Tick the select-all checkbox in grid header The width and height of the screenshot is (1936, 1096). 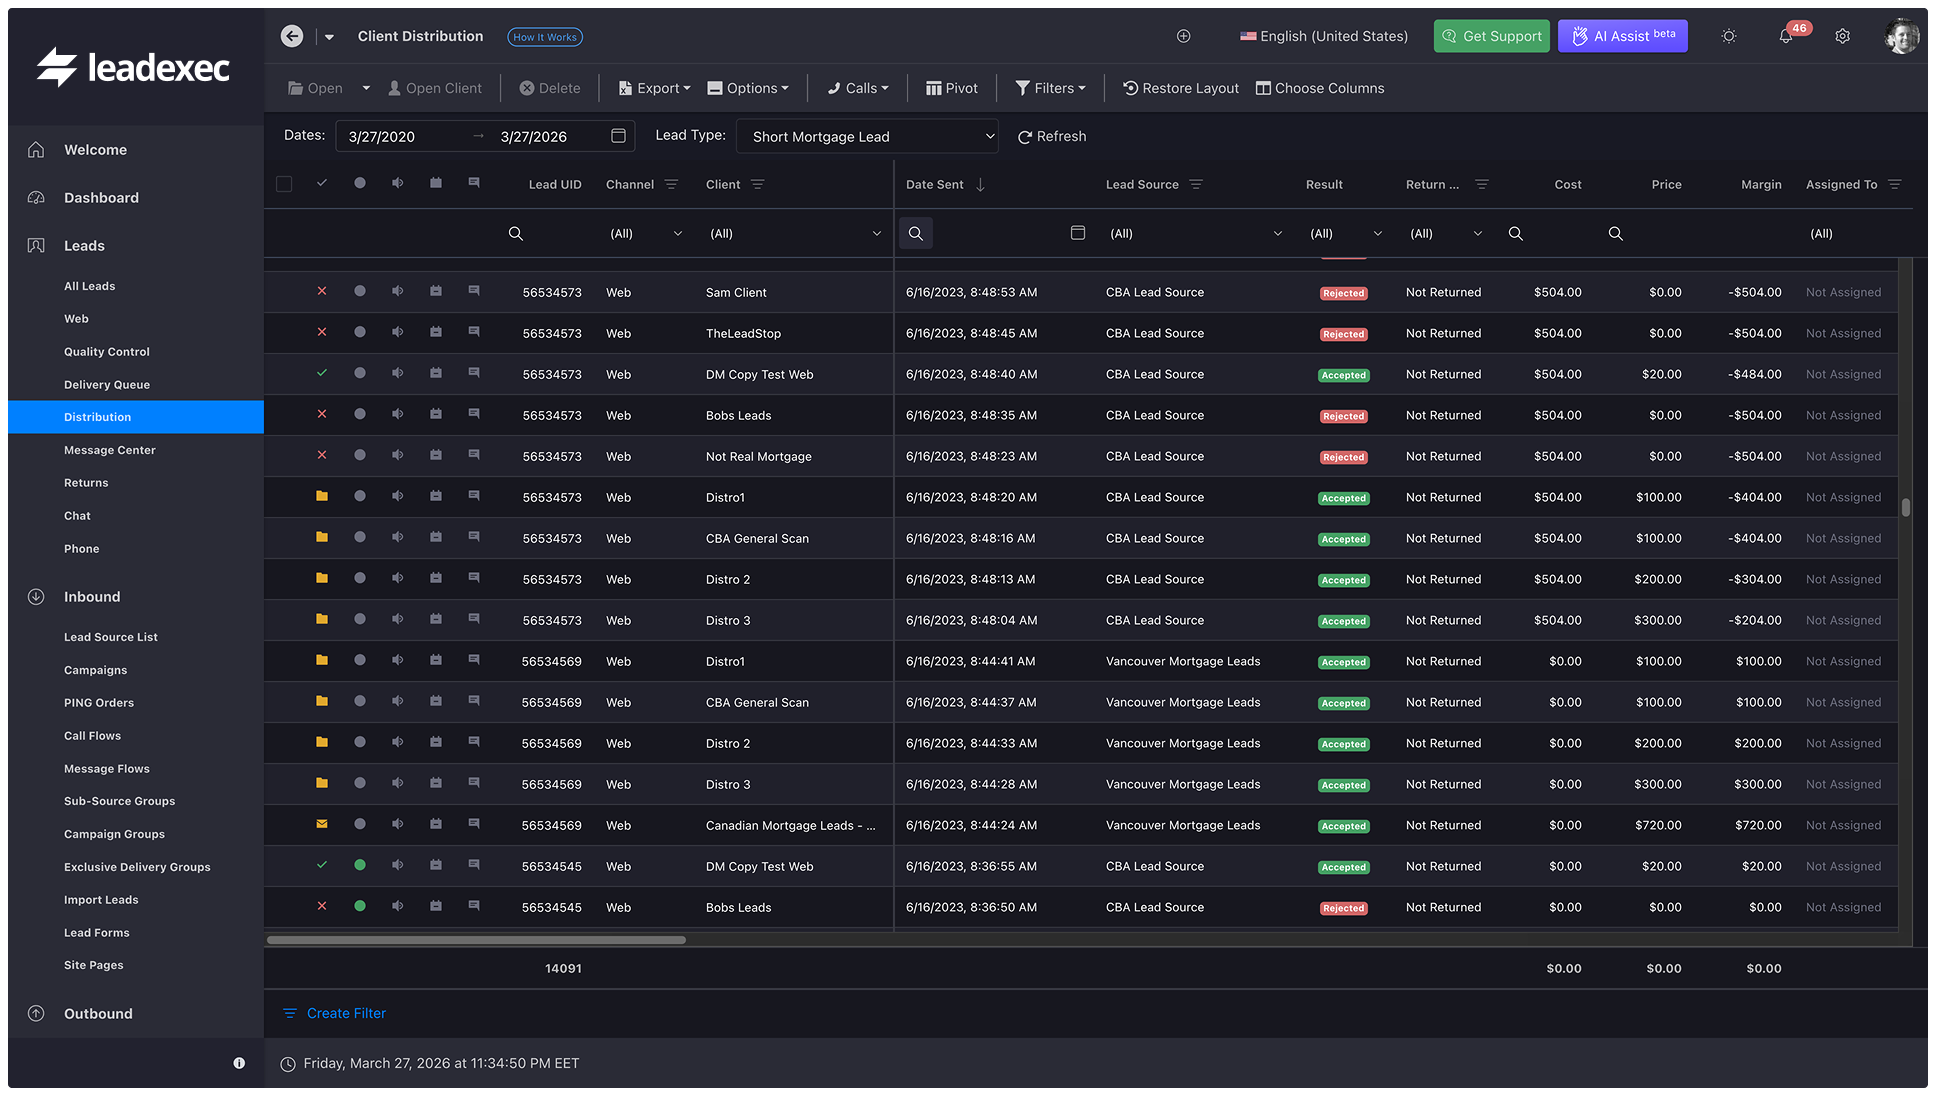(284, 184)
